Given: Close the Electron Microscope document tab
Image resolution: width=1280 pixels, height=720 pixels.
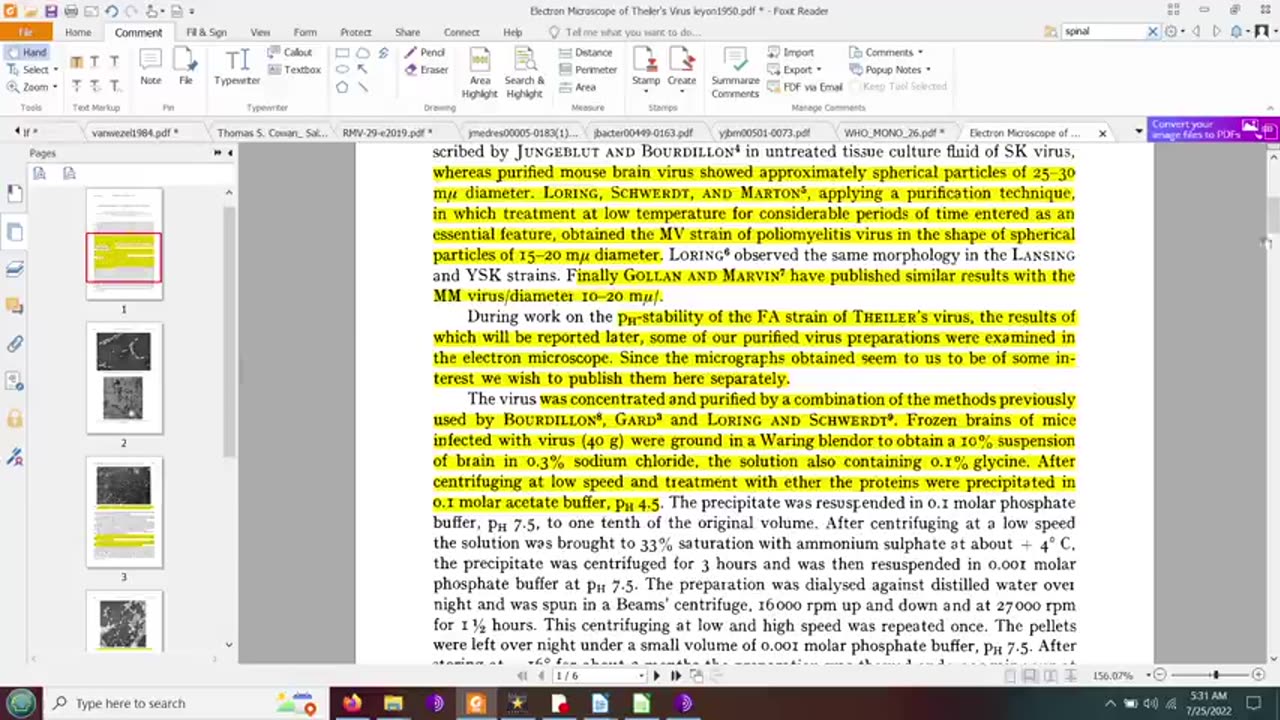Looking at the screenshot, I should point(1103,133).
